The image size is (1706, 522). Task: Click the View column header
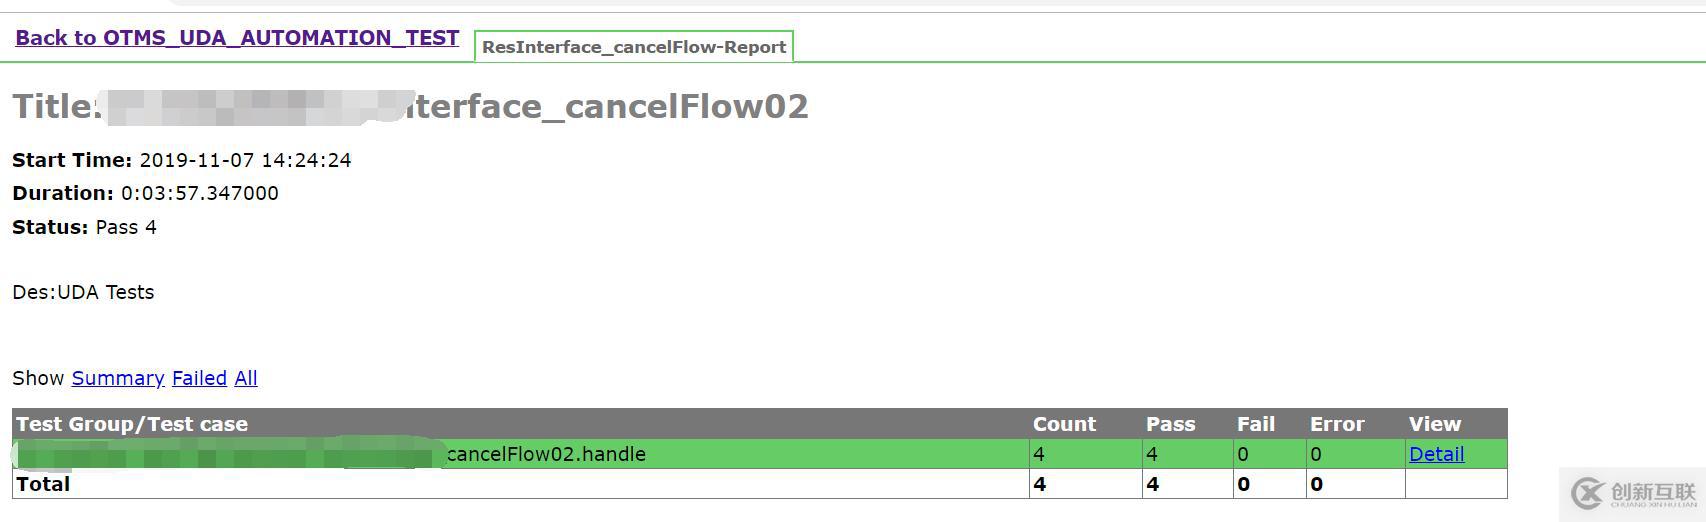point(1434,424)
